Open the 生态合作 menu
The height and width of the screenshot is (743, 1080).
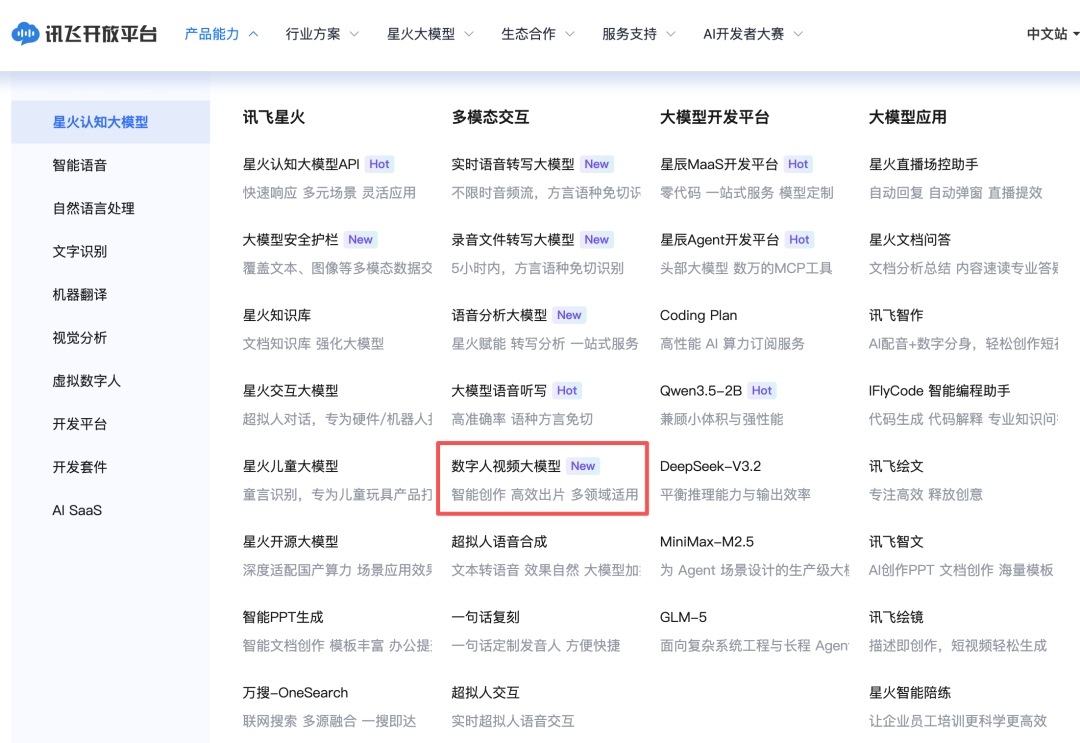(528, 34)
